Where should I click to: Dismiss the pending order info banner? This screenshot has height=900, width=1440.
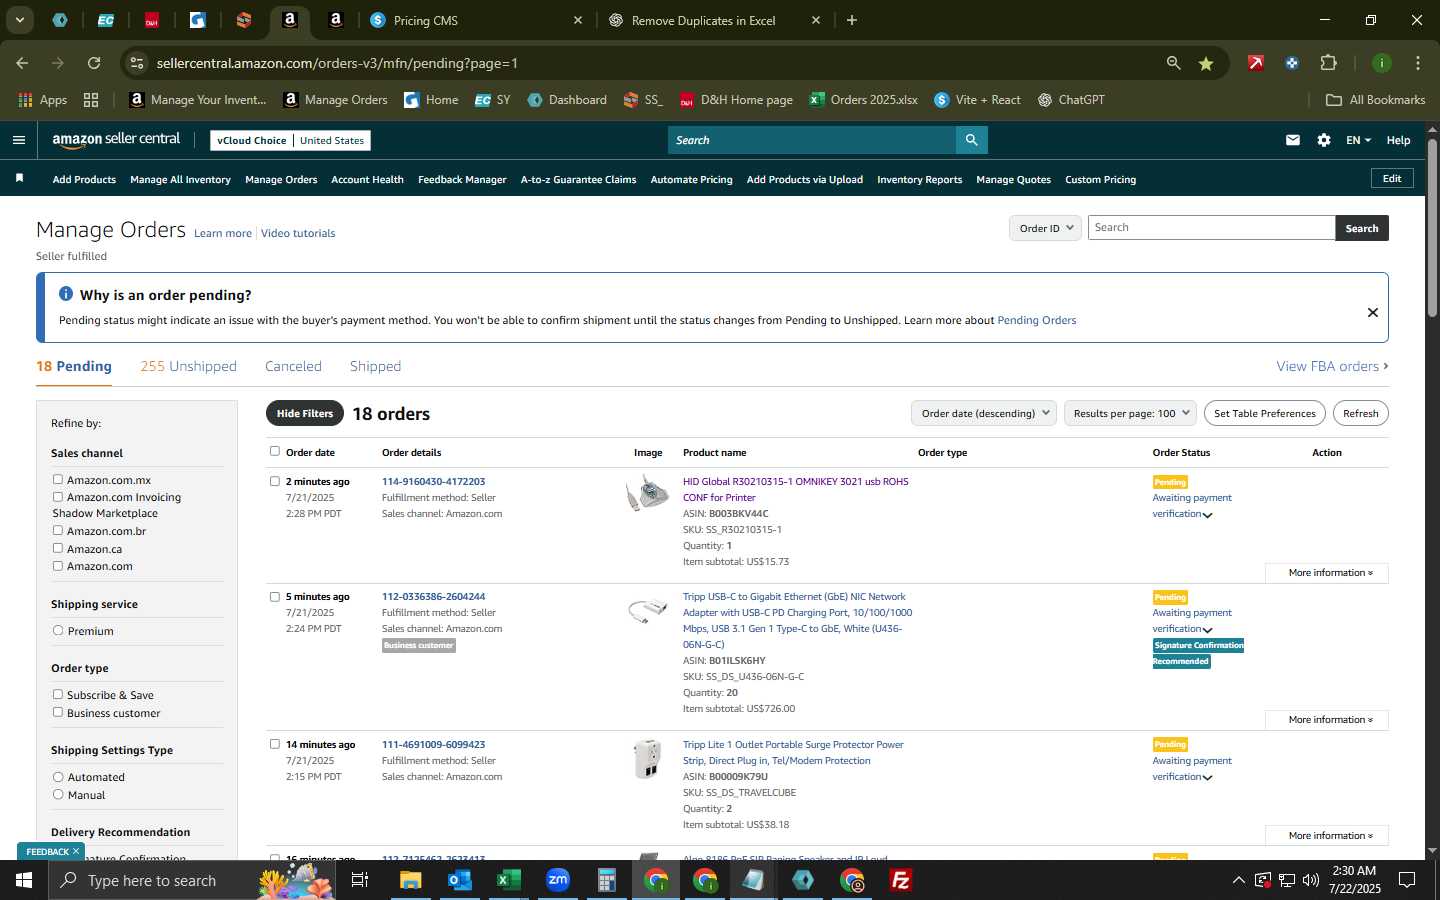click(x=1373, y=312)
